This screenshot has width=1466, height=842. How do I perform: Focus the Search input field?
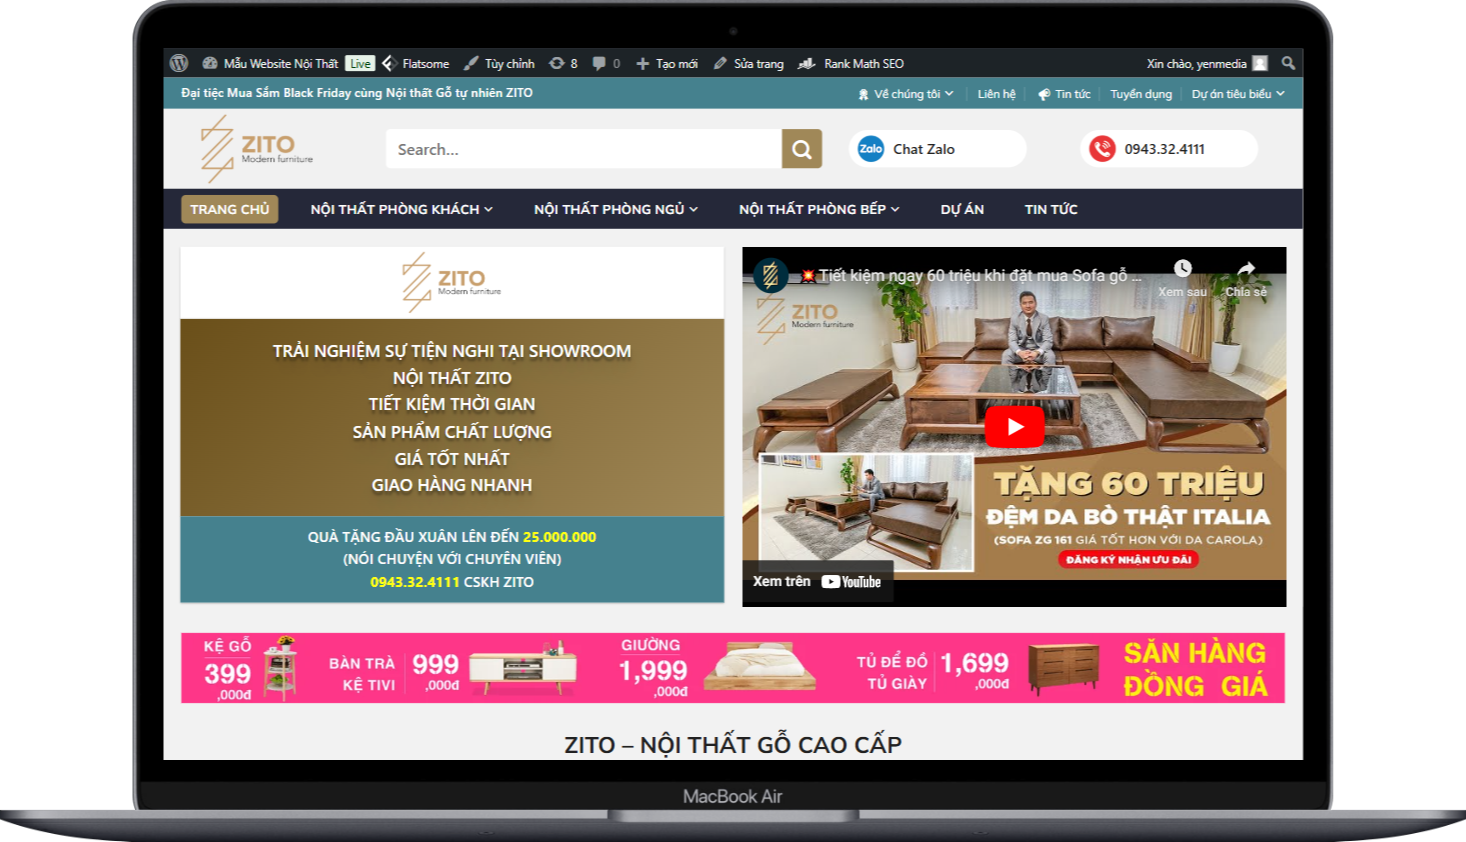pos(584,149)
